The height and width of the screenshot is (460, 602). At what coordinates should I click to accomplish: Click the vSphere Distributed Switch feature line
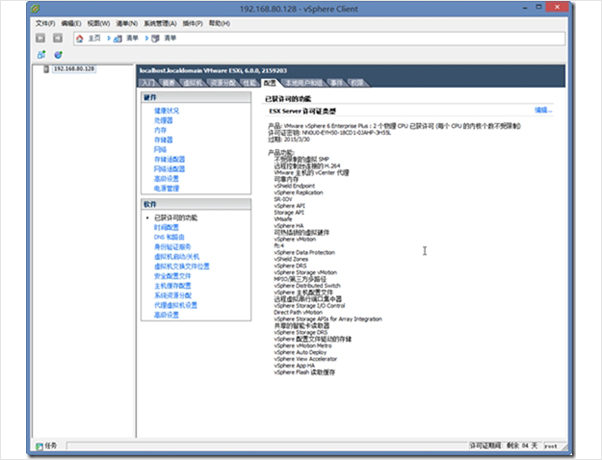(x=307, y=286)
